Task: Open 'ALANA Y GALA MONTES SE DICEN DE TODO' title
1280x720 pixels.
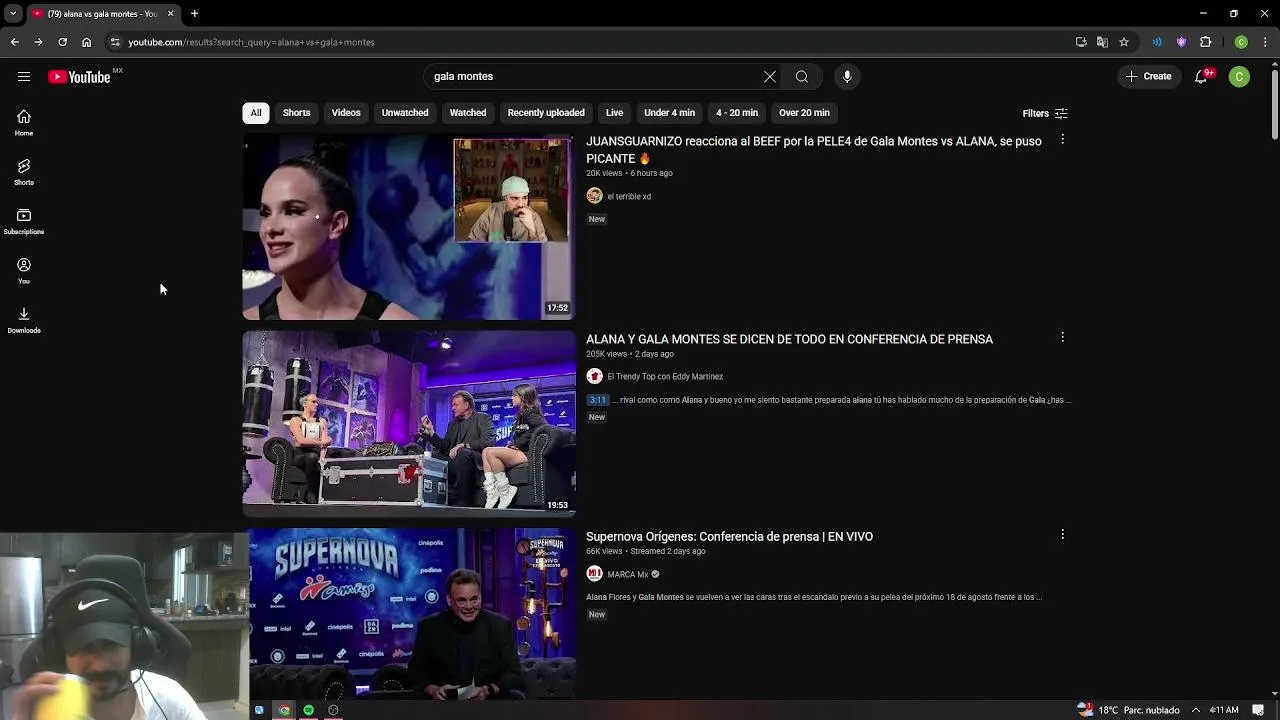Action: (789, 340)
